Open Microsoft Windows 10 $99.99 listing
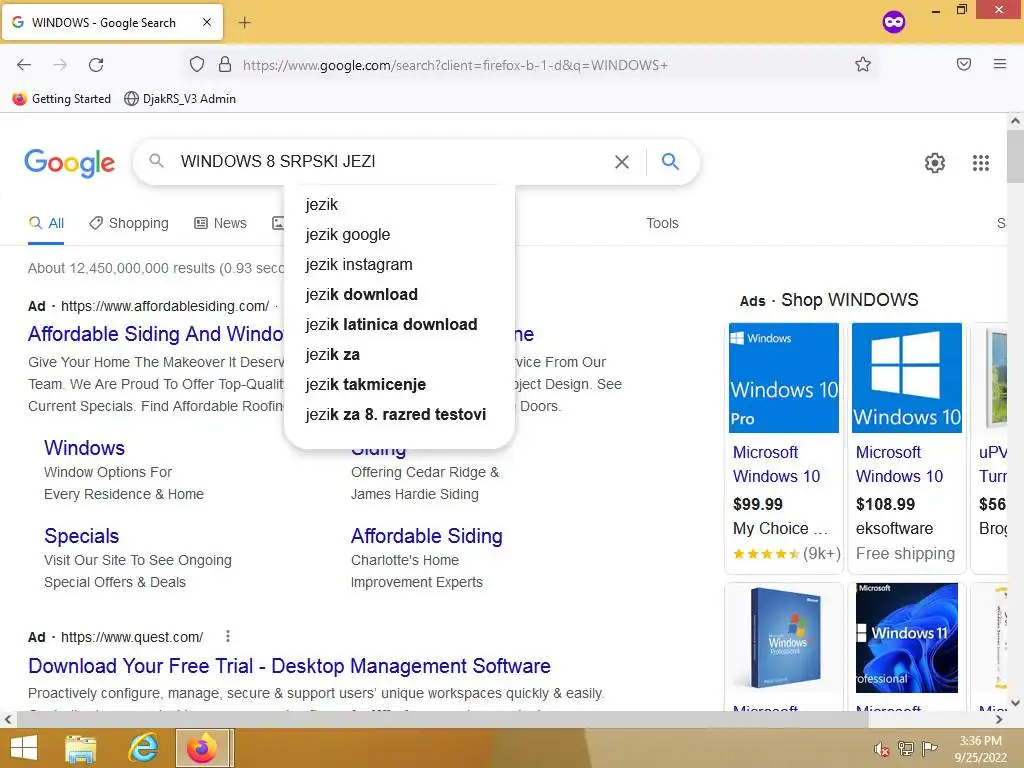Viewport: 1024px width, 768px height. pos(776,464)
